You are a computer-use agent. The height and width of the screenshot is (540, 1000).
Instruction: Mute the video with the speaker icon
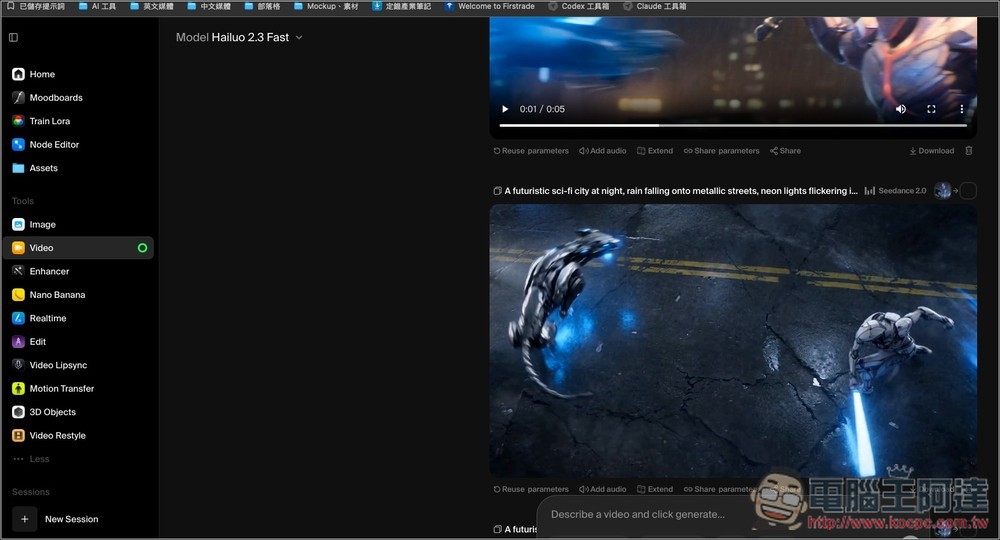coord(901,109)
